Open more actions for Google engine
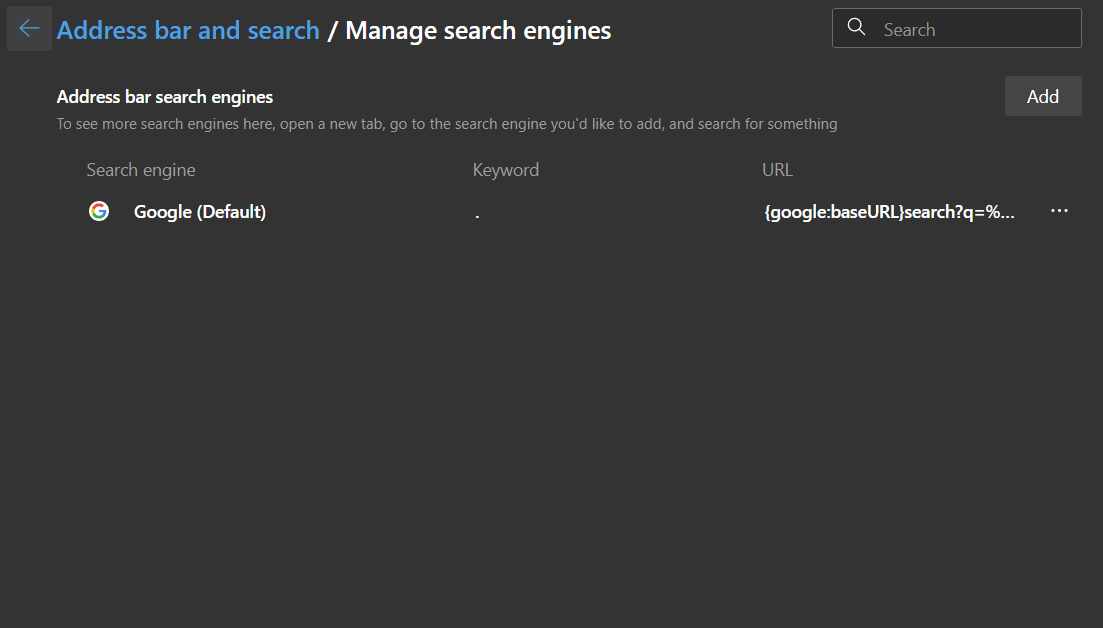This screenshot has height=628, width=1103. click(1060, 211)
